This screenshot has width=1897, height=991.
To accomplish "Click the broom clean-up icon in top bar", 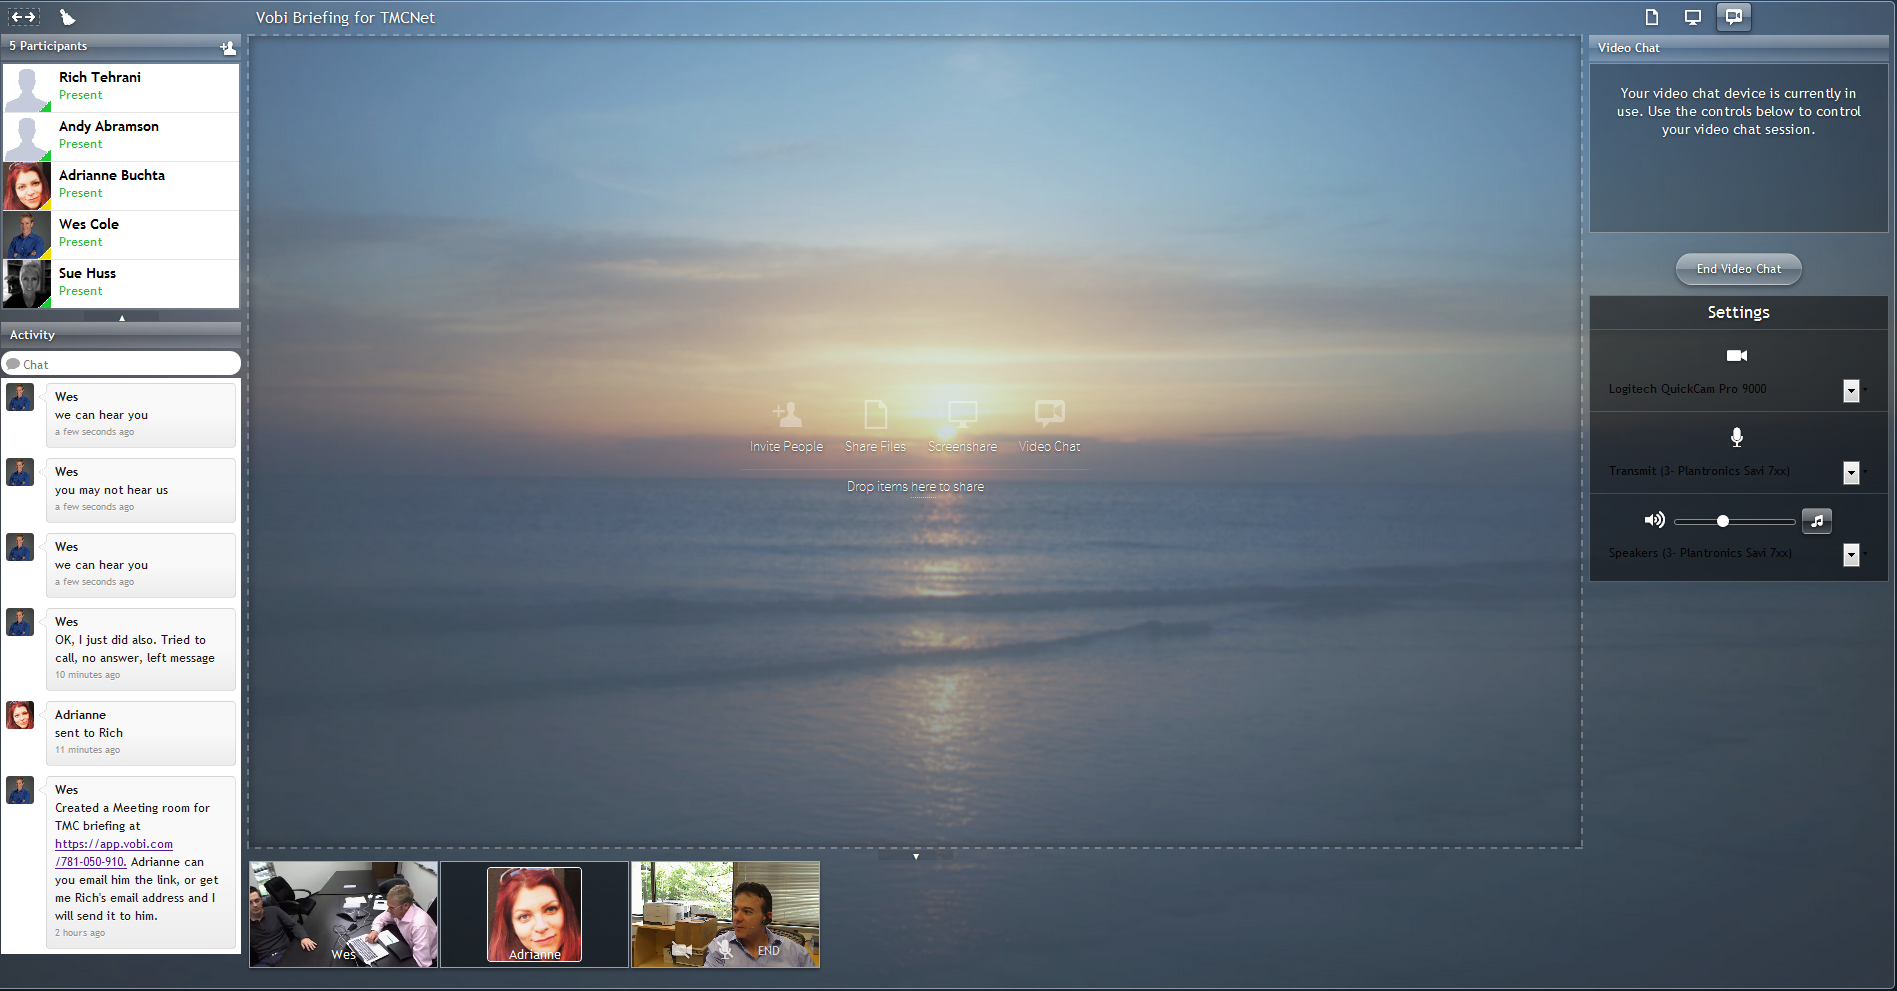I will pyautogui.click(x=67, y=17).
